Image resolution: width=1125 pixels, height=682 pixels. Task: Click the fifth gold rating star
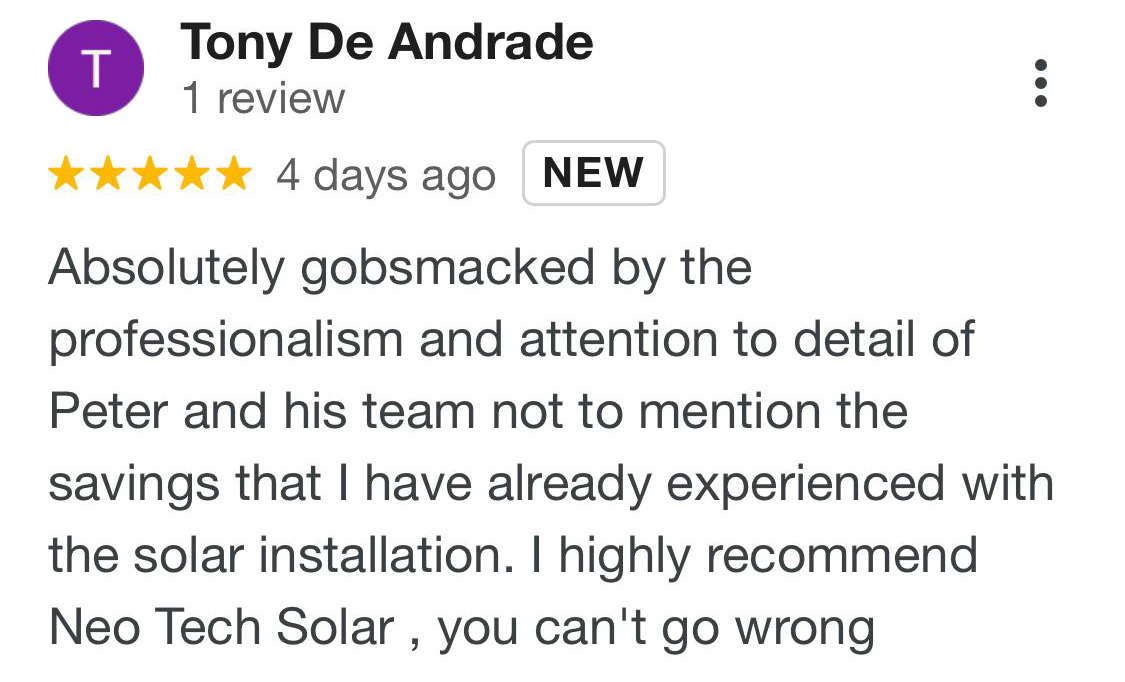pos(235,174)
